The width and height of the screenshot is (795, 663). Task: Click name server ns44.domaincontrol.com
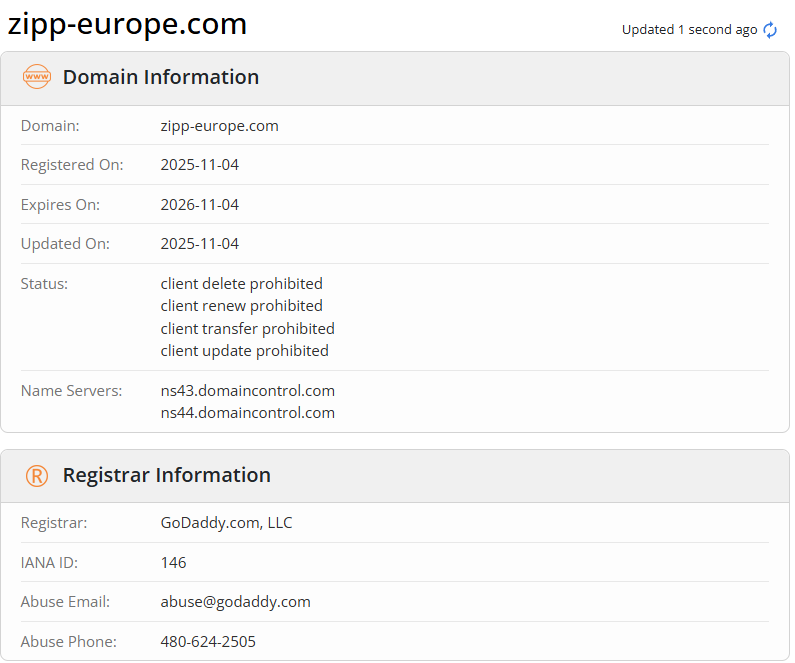click(x=247, y=413)
